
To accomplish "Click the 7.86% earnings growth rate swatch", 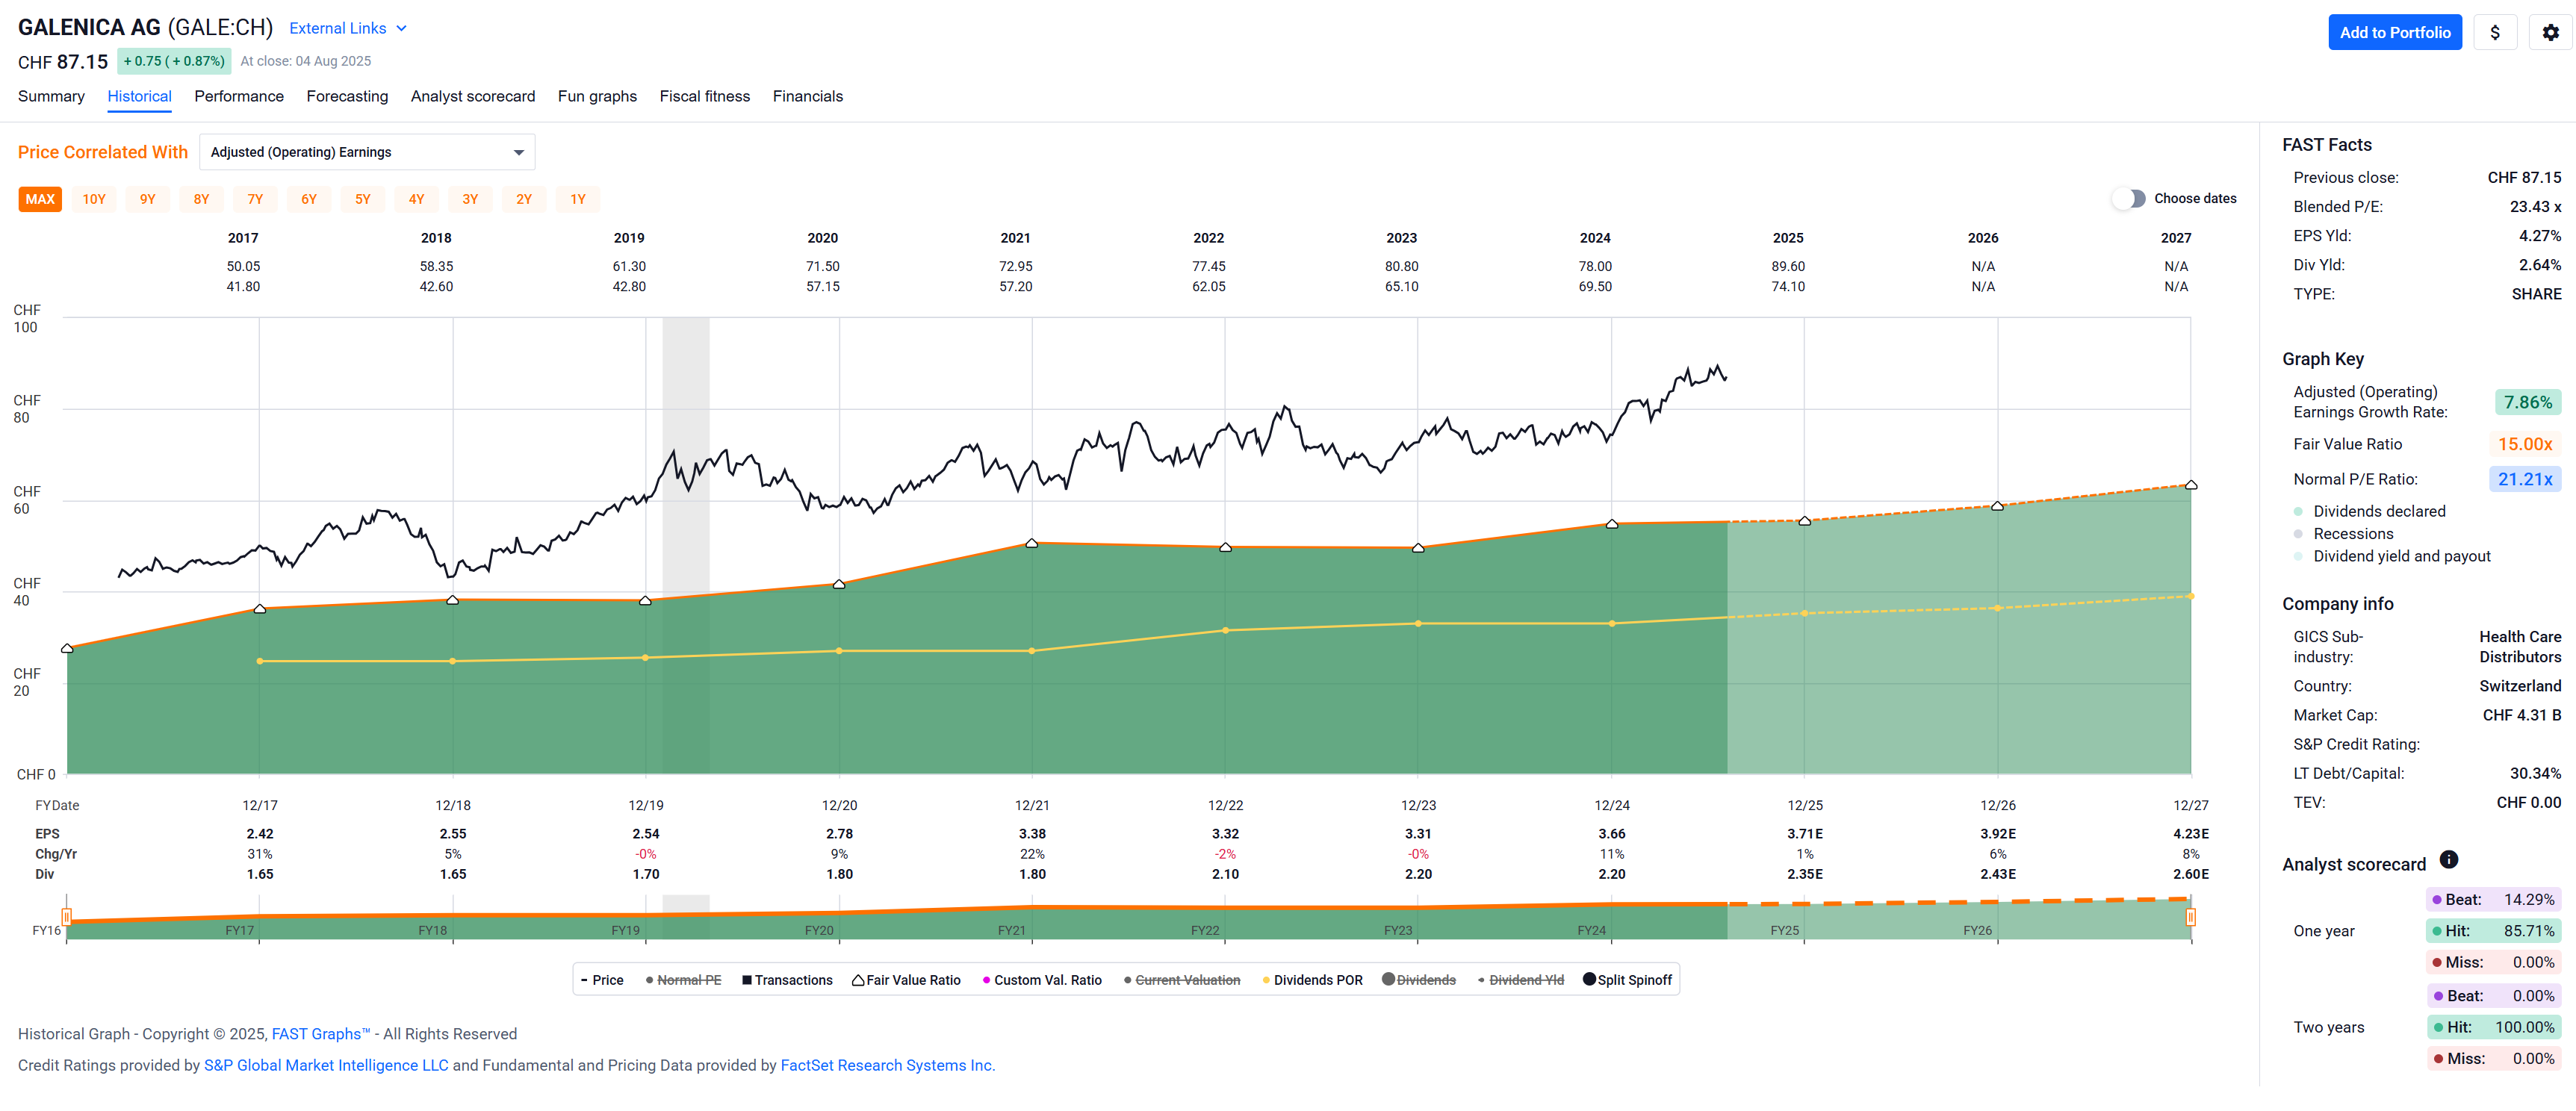I will pyautogui.click(x=2527, y=402).
